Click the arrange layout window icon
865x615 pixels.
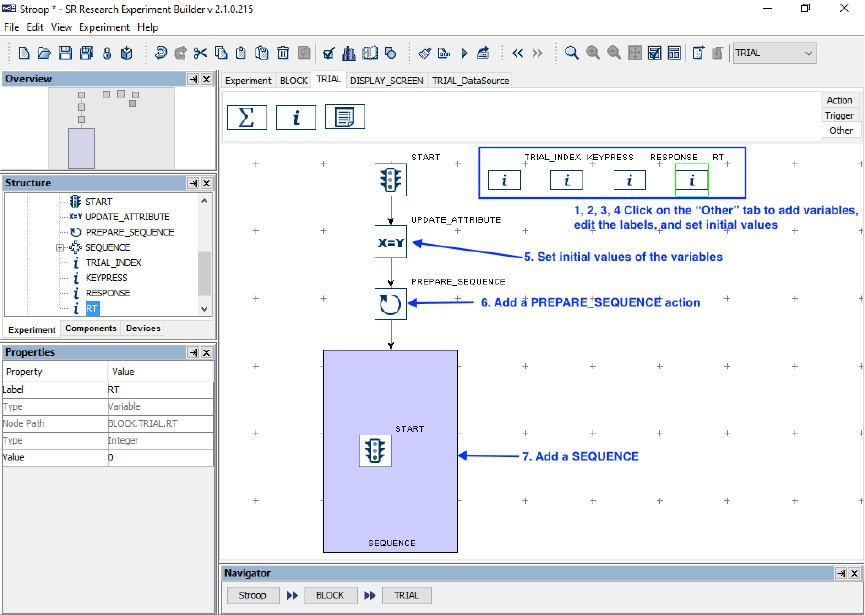click(674, 53)
